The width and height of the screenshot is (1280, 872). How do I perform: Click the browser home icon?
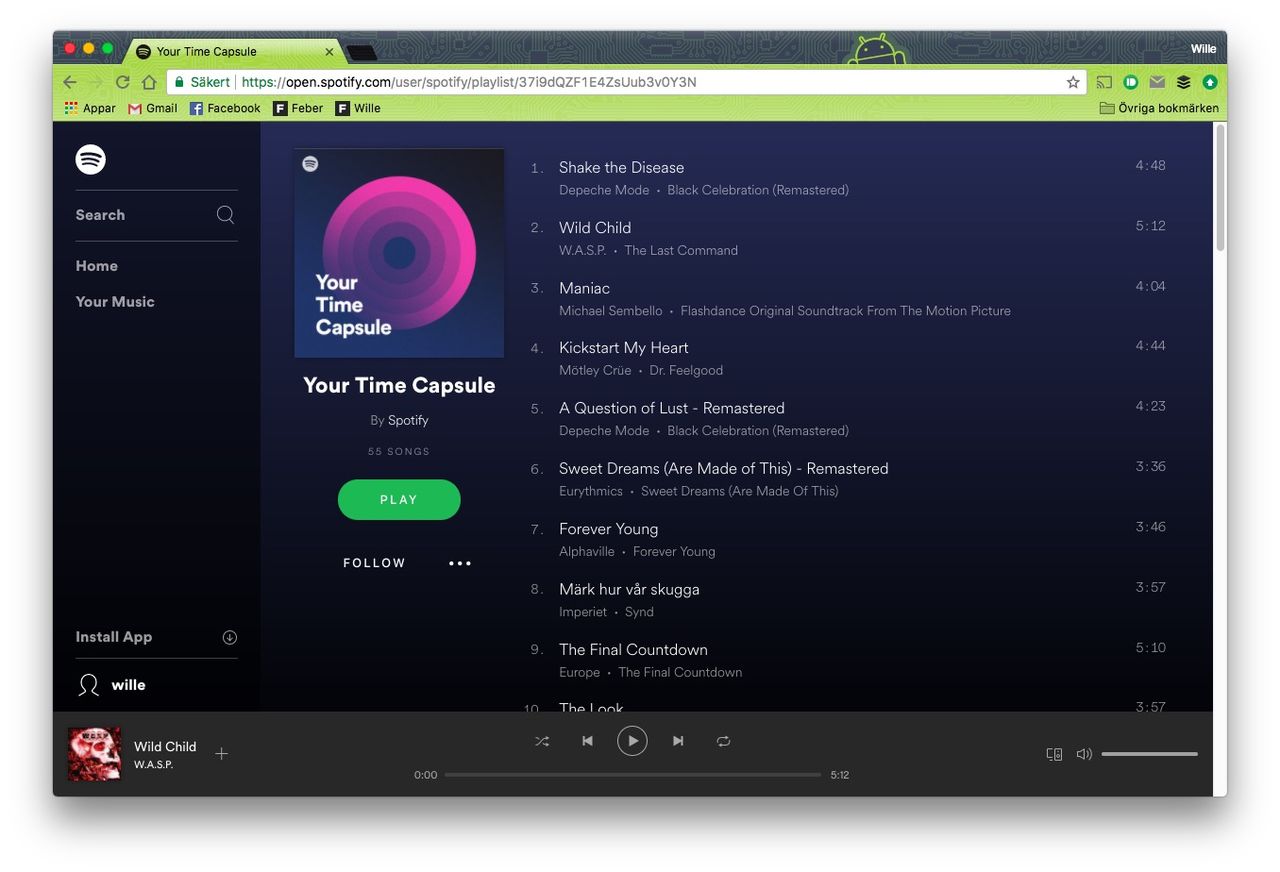click(149, 82)
